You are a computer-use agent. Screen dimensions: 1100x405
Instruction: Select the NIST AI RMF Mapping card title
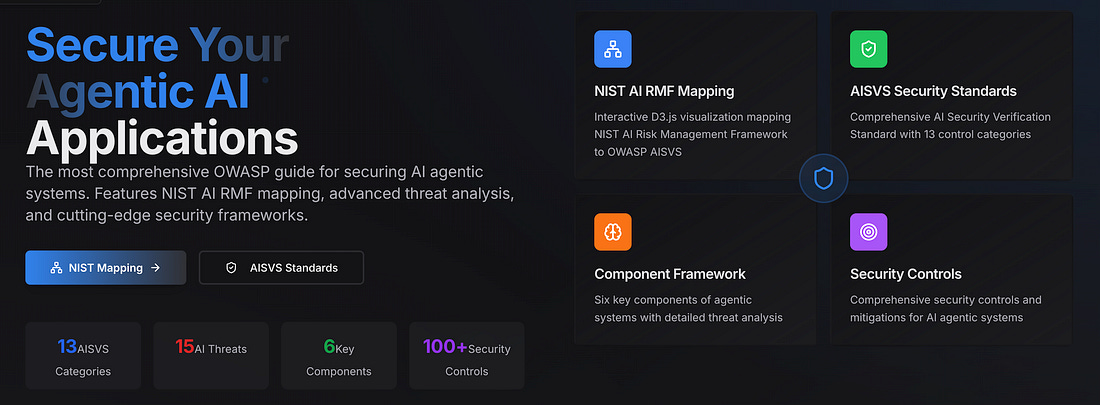coord(664,91)
